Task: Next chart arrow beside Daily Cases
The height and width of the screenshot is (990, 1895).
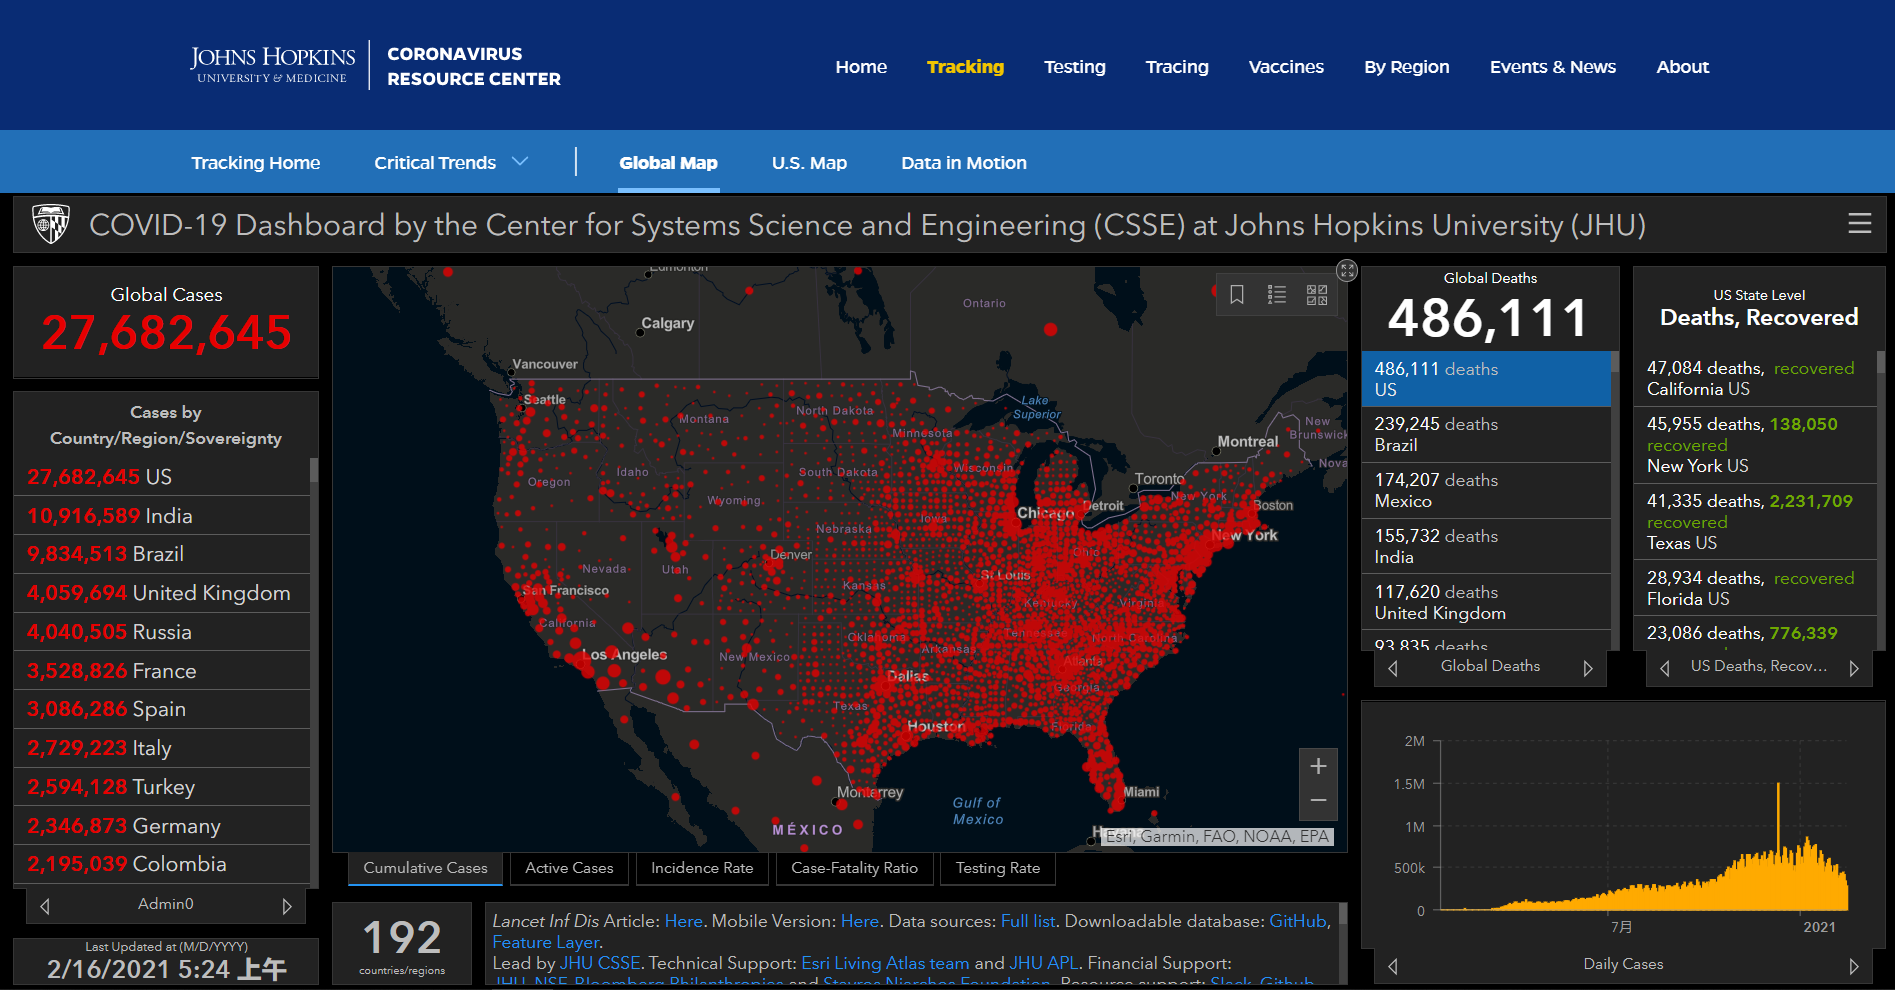Action: coord(1854,966)
